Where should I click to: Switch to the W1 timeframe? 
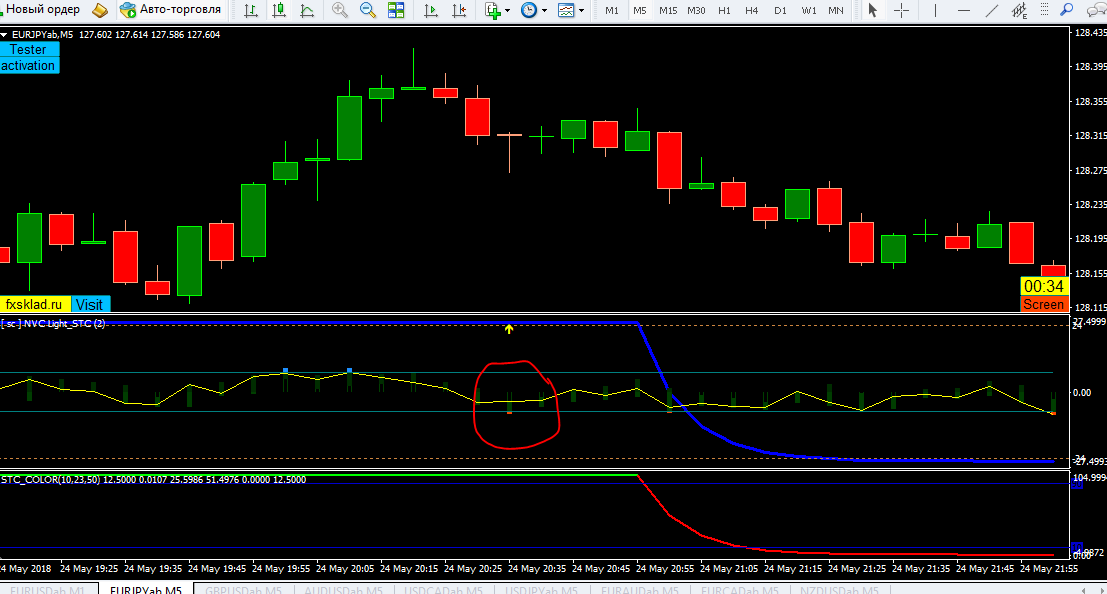point(809,11)
